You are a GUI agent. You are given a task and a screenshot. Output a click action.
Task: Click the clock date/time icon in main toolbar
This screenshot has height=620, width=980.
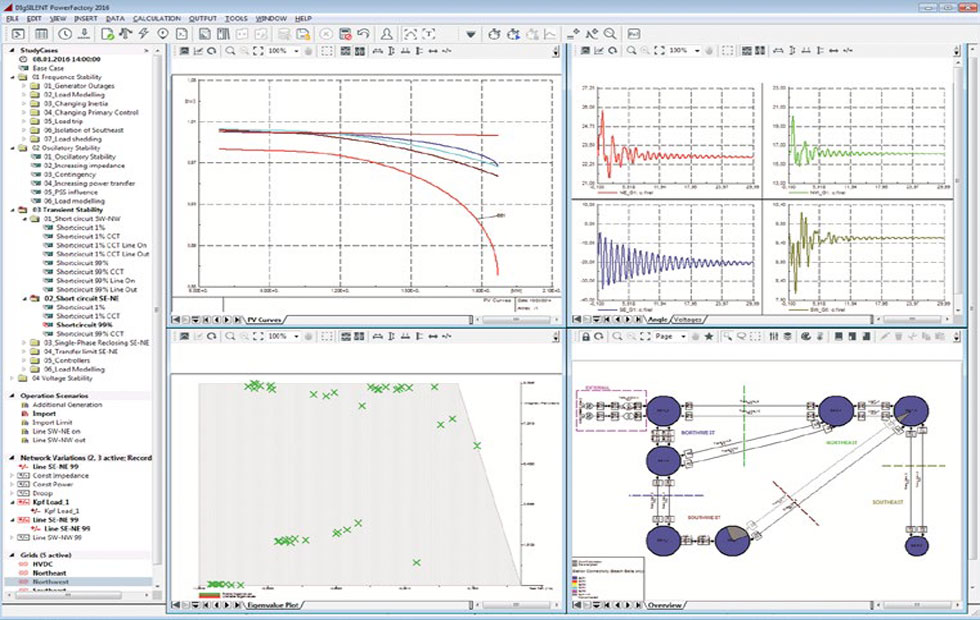point(64,34)
